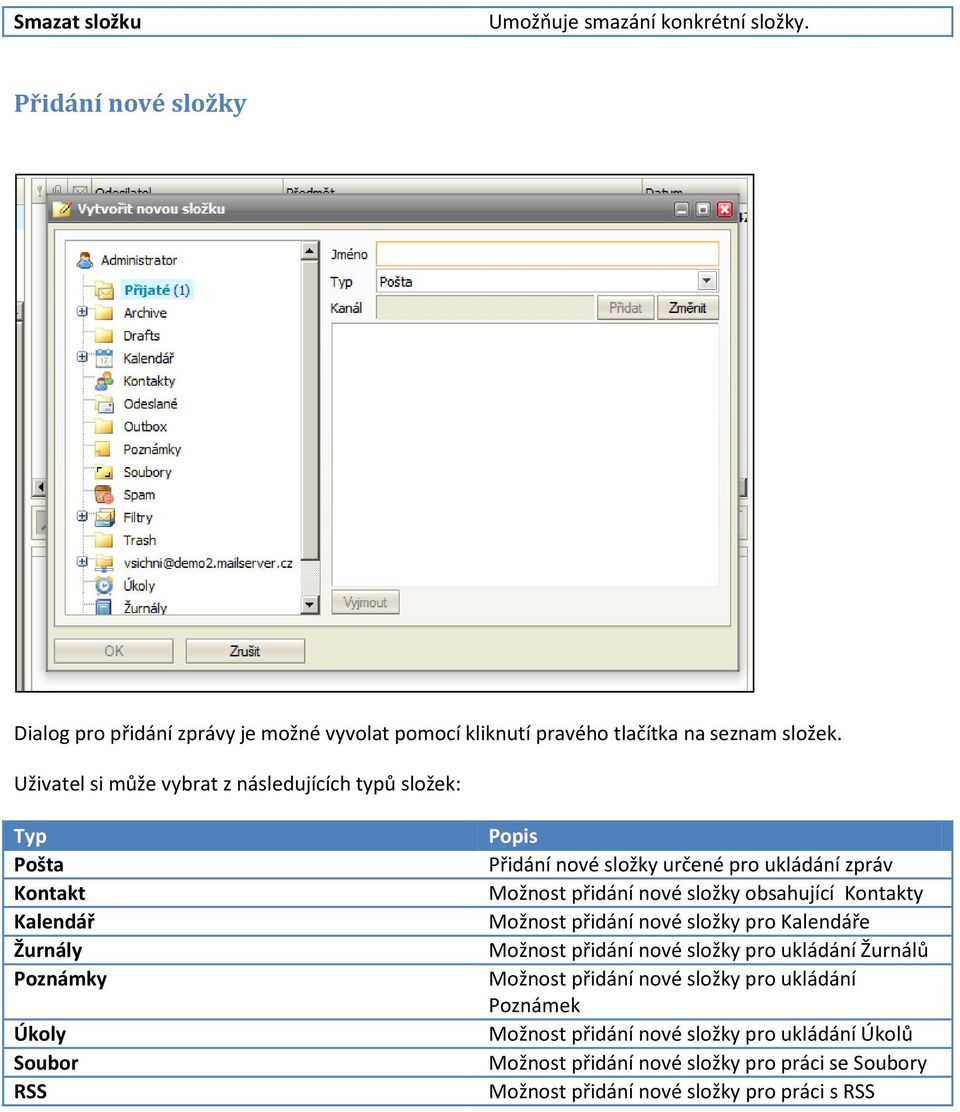Click the Soubor row in the table

point(477,1062)
